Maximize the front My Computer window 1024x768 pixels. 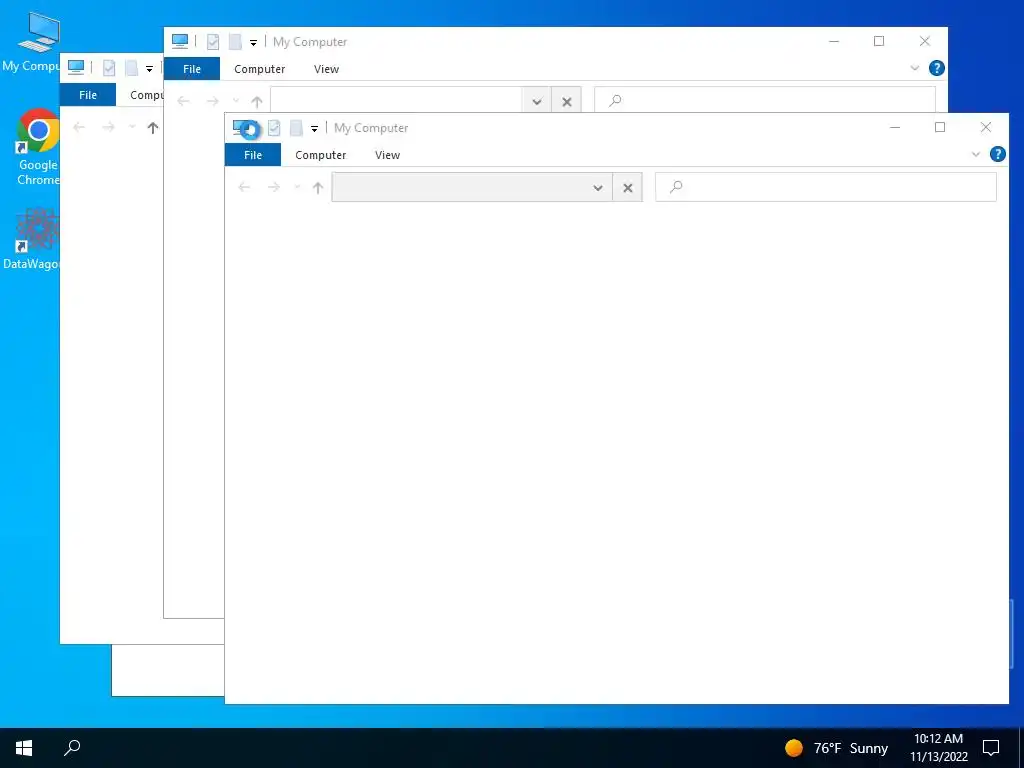pos(940,127)
